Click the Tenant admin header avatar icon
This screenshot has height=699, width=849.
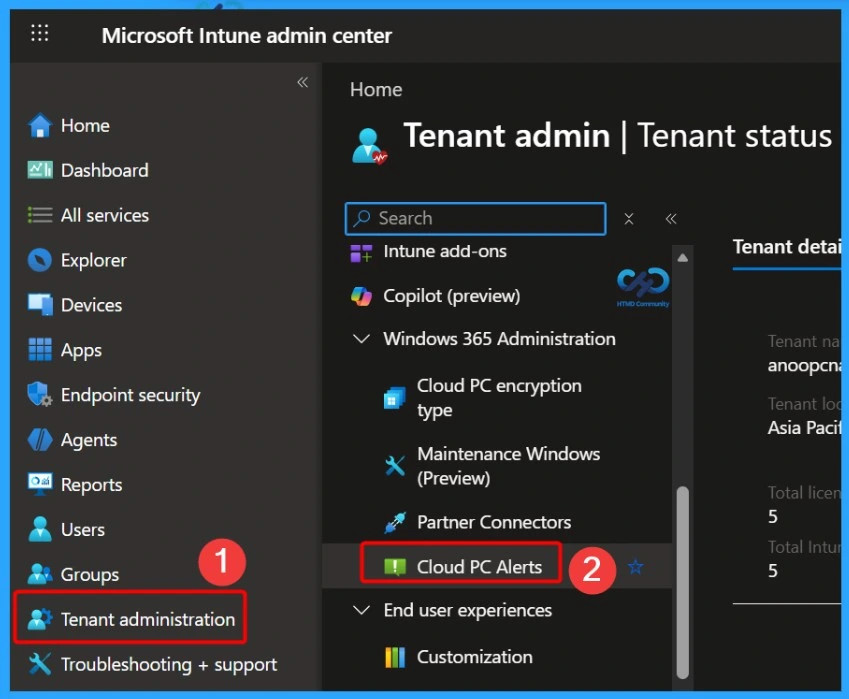point(369,146)
